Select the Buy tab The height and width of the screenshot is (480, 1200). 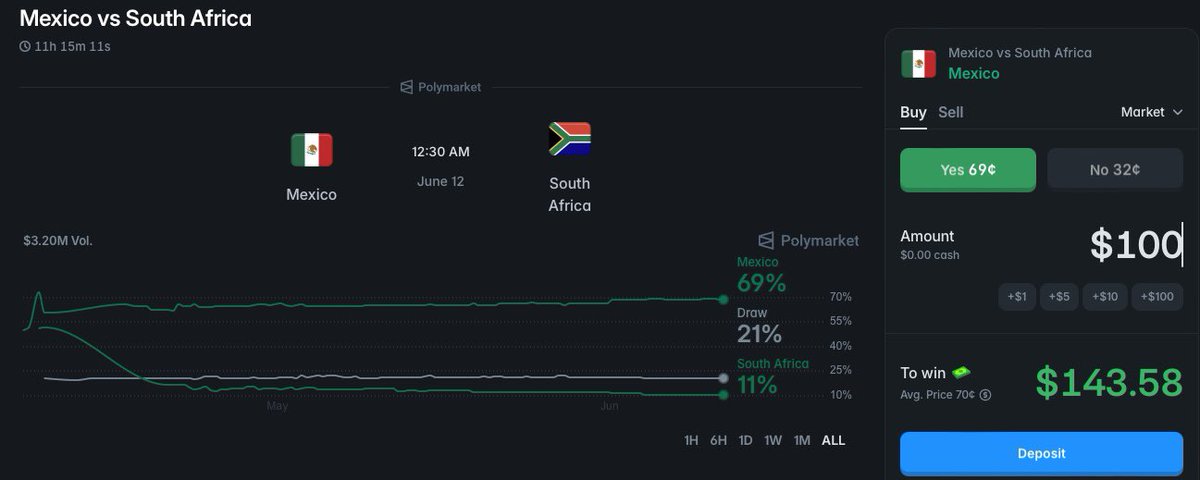click(x=913, y=112)
